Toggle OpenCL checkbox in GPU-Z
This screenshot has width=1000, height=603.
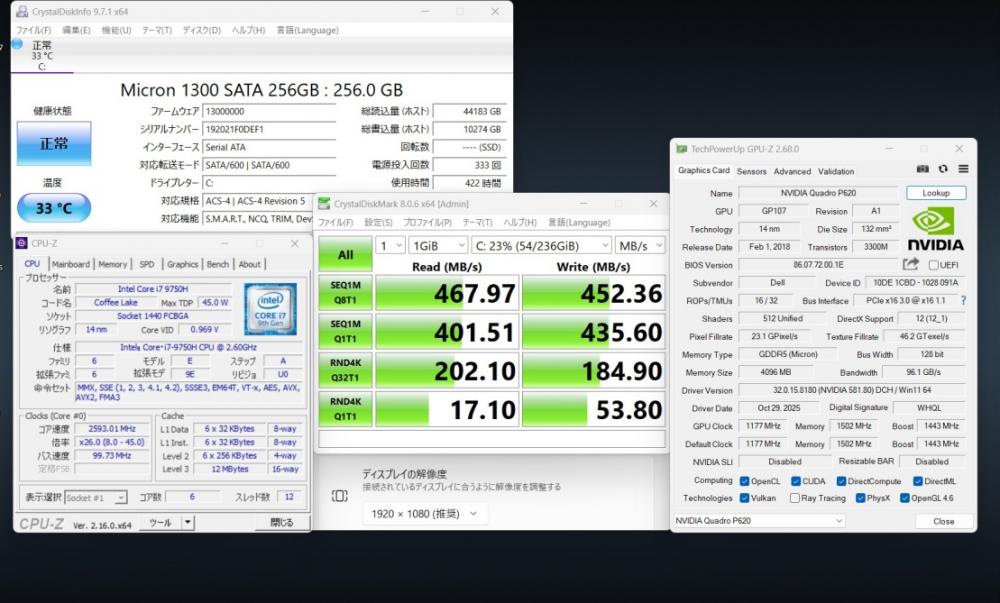tap(744, 481)
